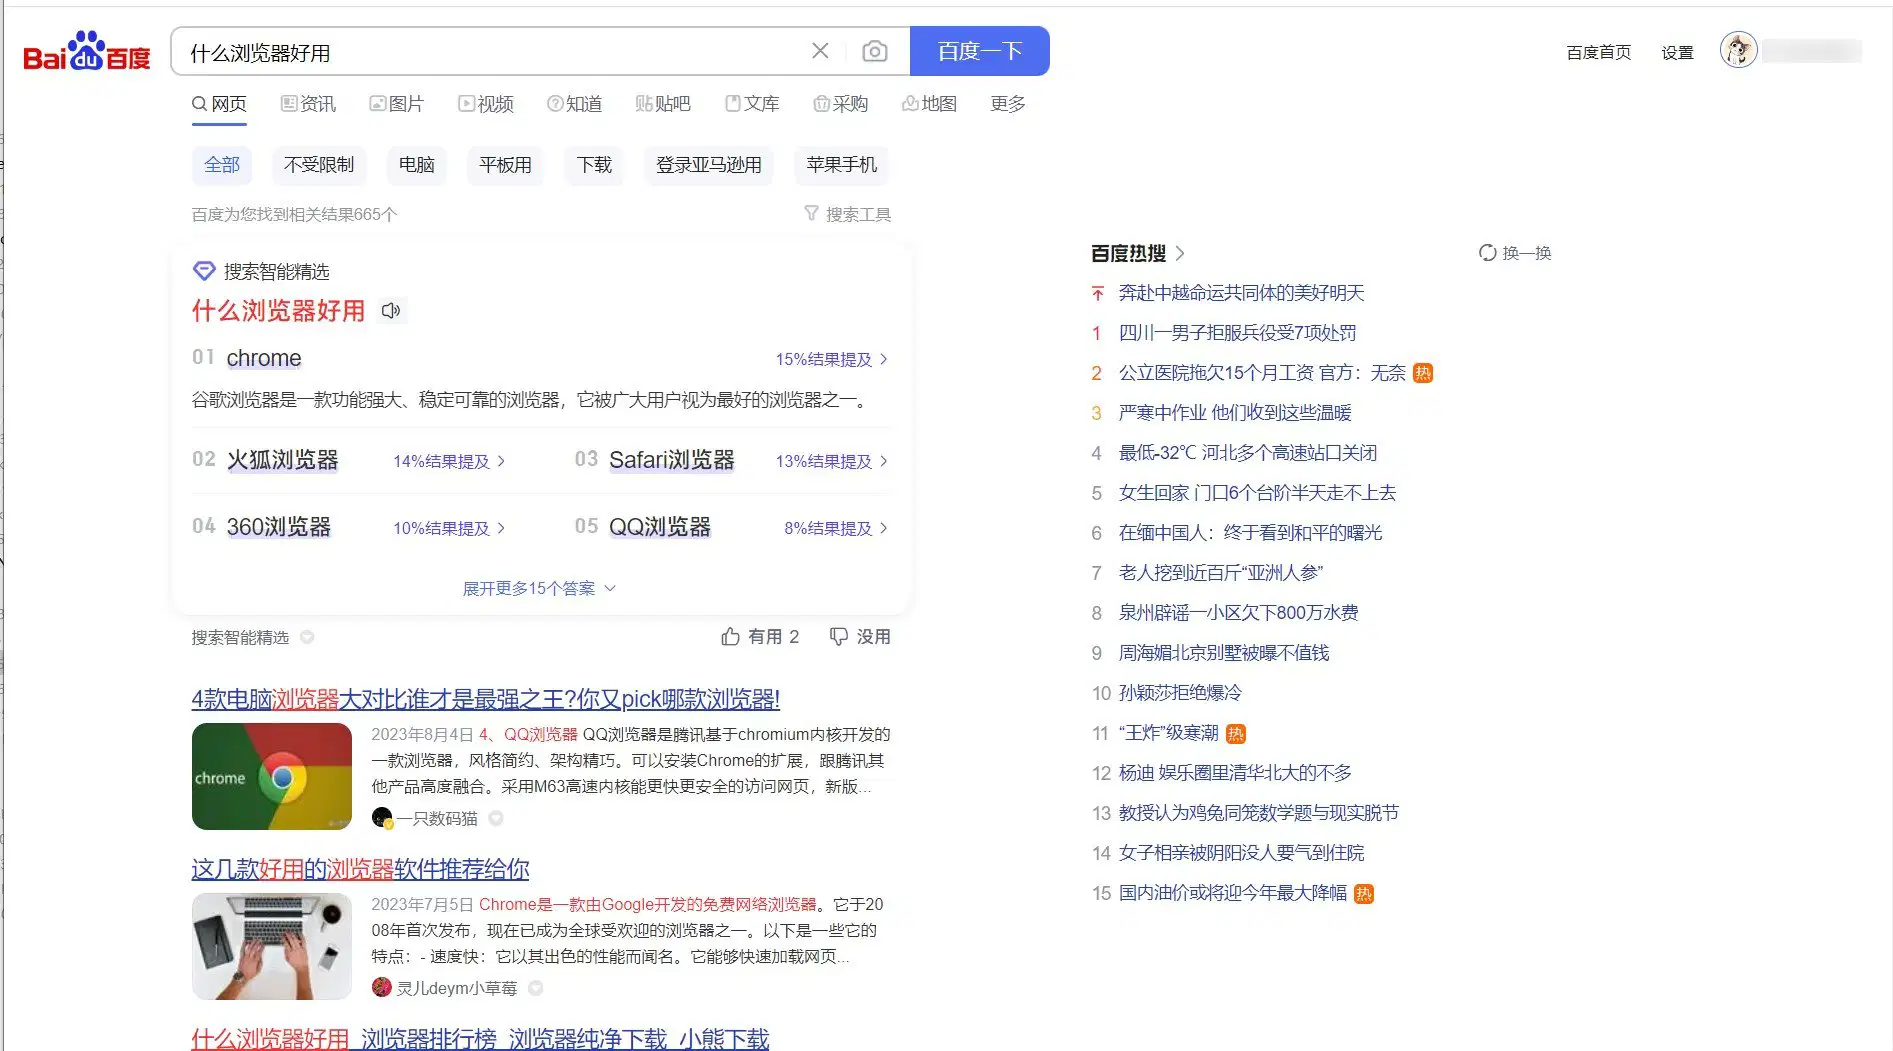
Task: Open result 4款电脑浏览器大对比
Action: click(x=486, y=699)
